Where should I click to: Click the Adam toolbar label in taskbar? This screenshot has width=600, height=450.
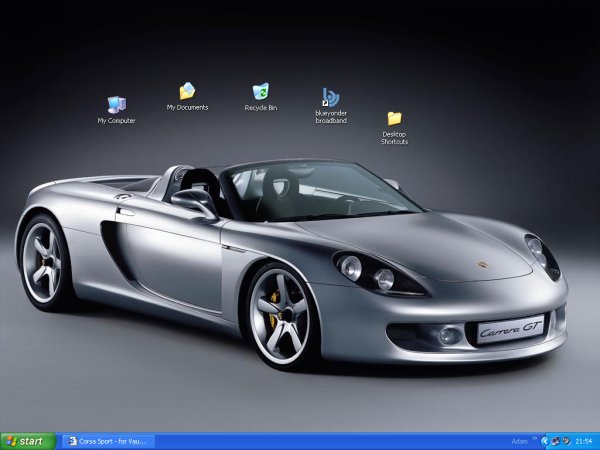coord(519,440)
